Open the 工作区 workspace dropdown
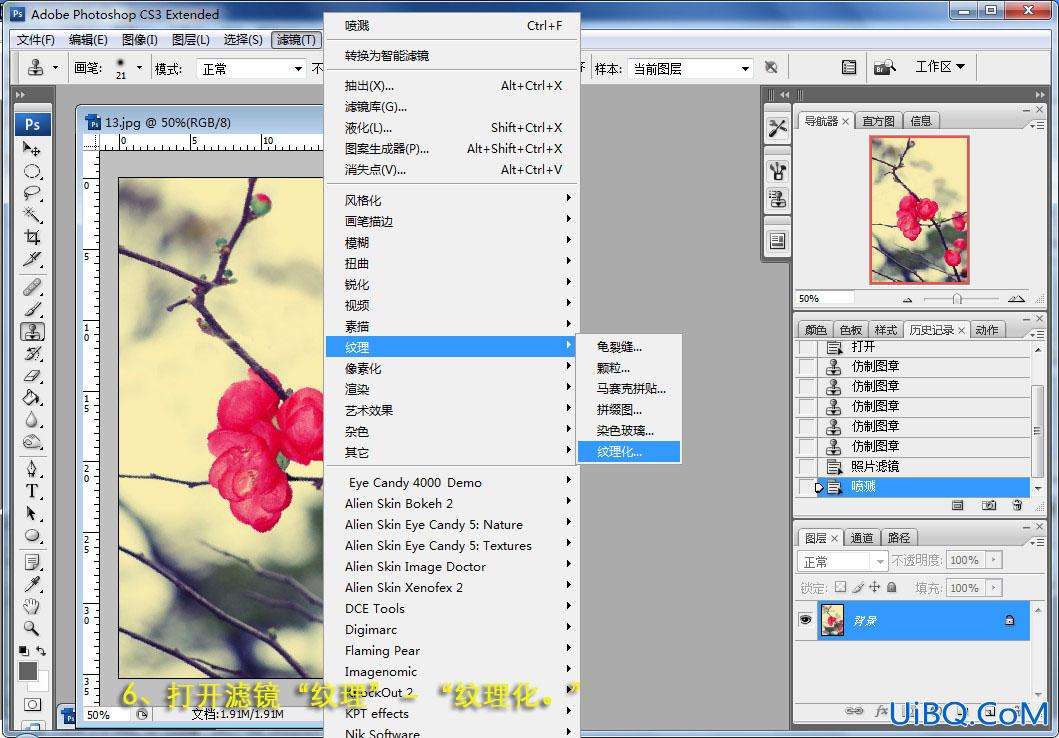 click(940, 66)
